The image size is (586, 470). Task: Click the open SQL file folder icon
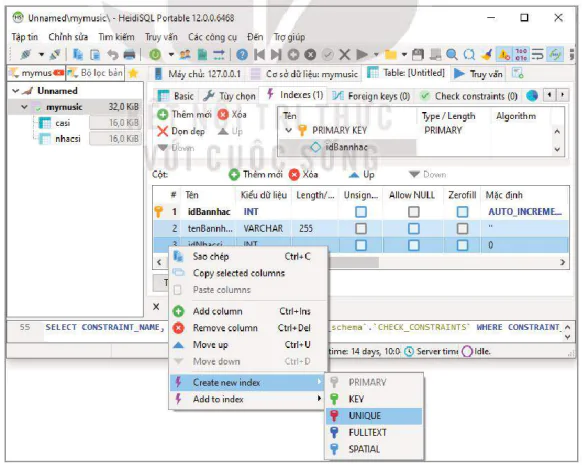coord(391,55)
